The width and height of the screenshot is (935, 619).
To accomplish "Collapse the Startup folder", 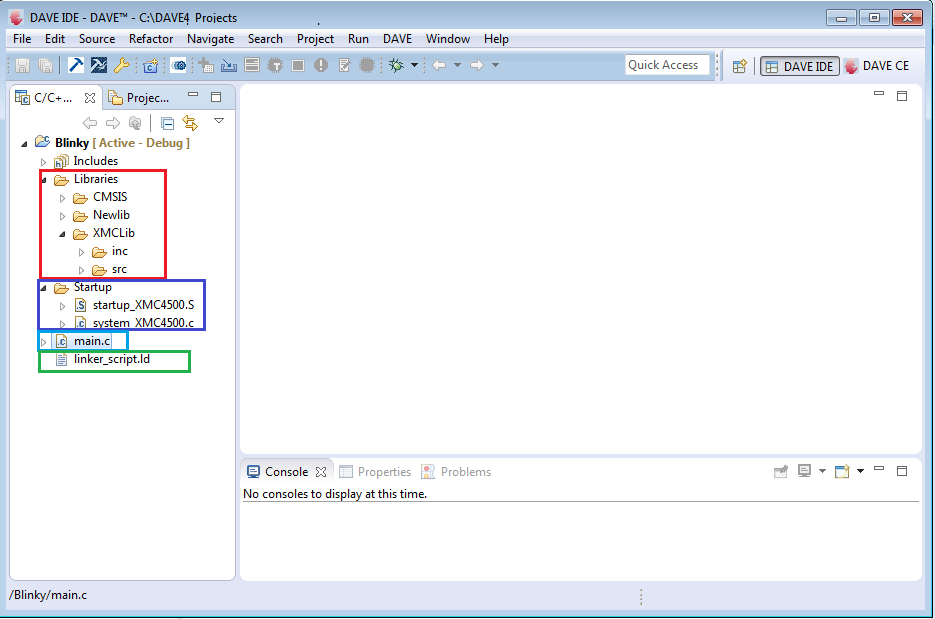I will [44, 288].
